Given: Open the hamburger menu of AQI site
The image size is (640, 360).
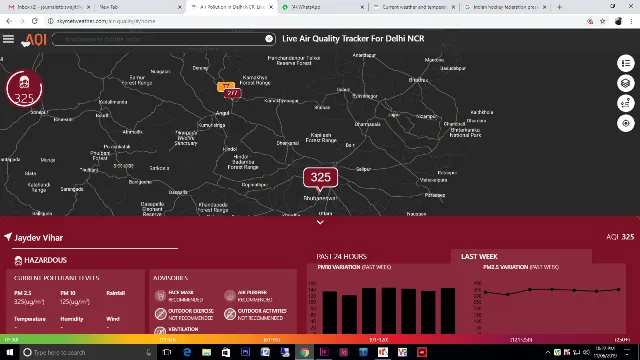Looking at the screenshot, I should point(8,39).
